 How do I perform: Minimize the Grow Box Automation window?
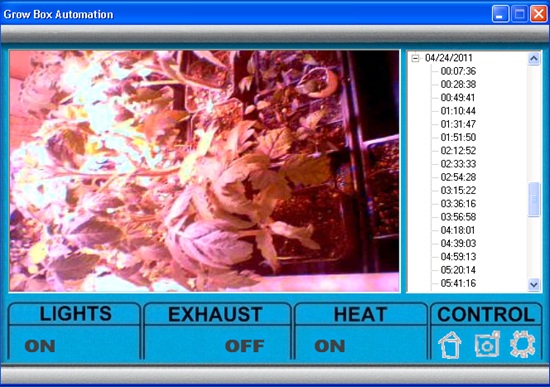[x=500, y=14]
